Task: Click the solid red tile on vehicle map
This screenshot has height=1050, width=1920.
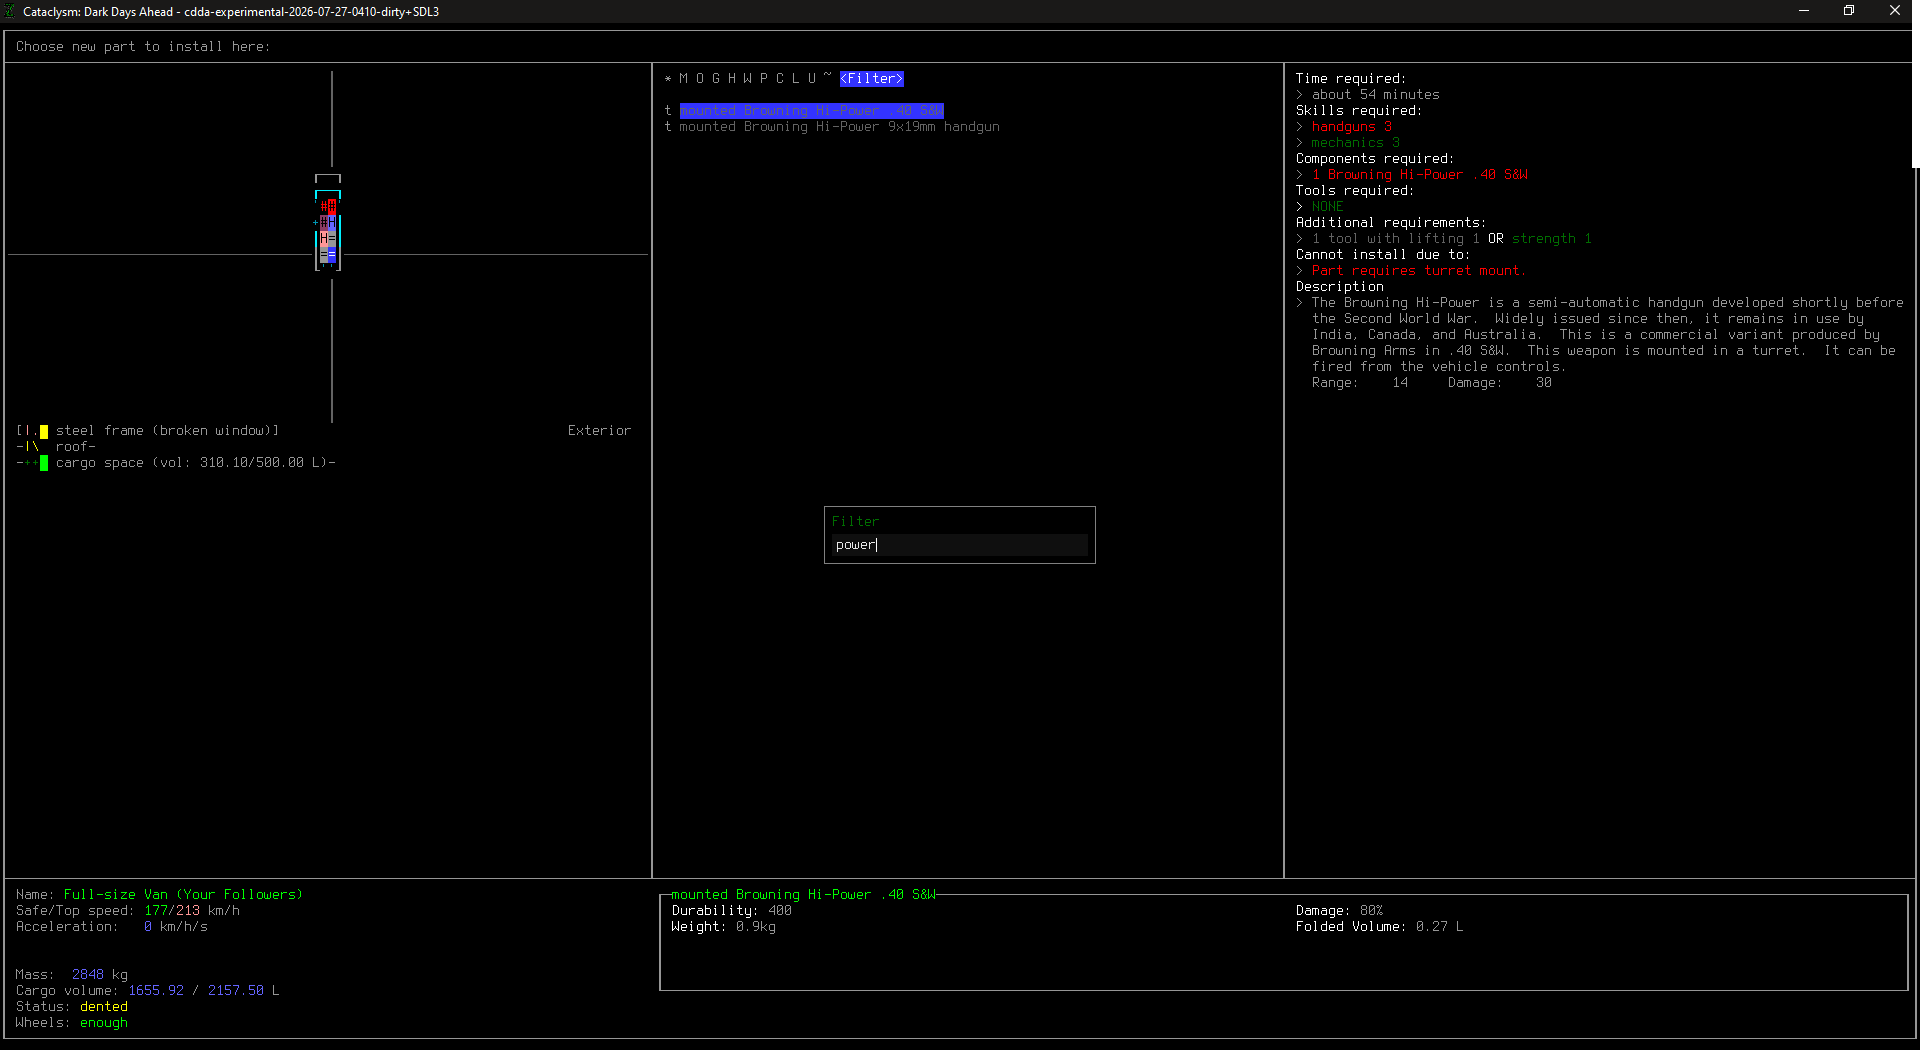Action: click(332, 207)
